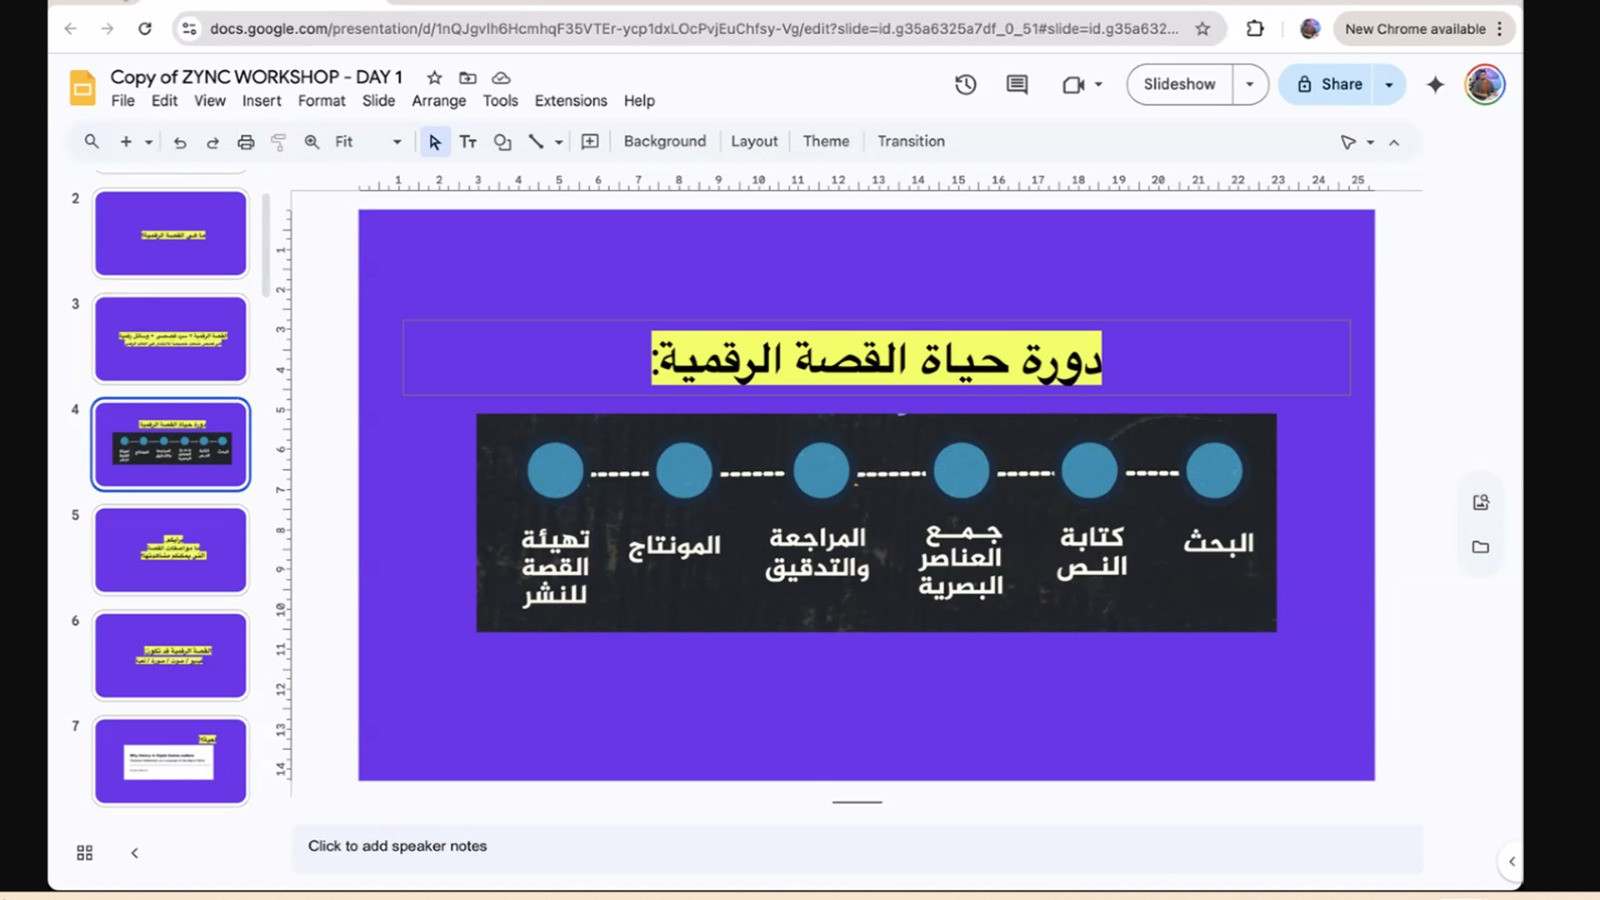Click the Gemini sparkle icon
Viewport: 1600px width, 900px height.
tap(1435, 85)
